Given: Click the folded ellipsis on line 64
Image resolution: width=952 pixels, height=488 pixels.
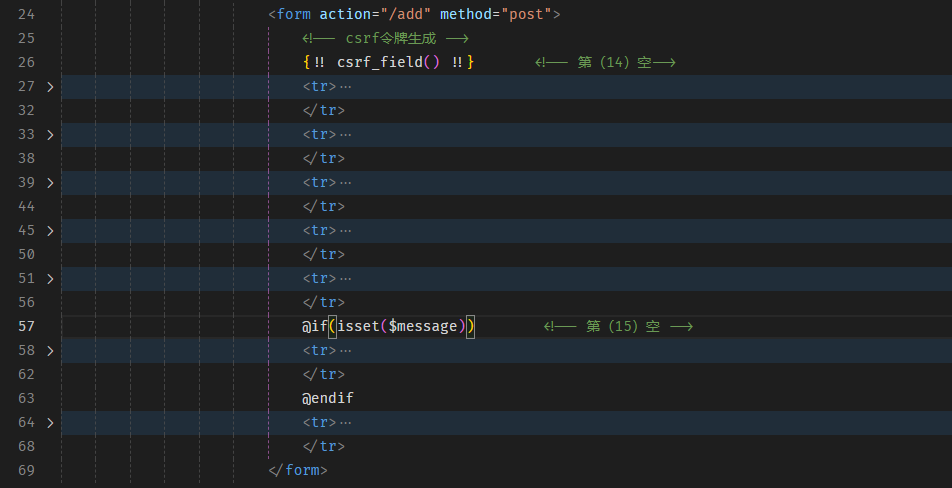Looking at the screenshot, I should 345,422.
